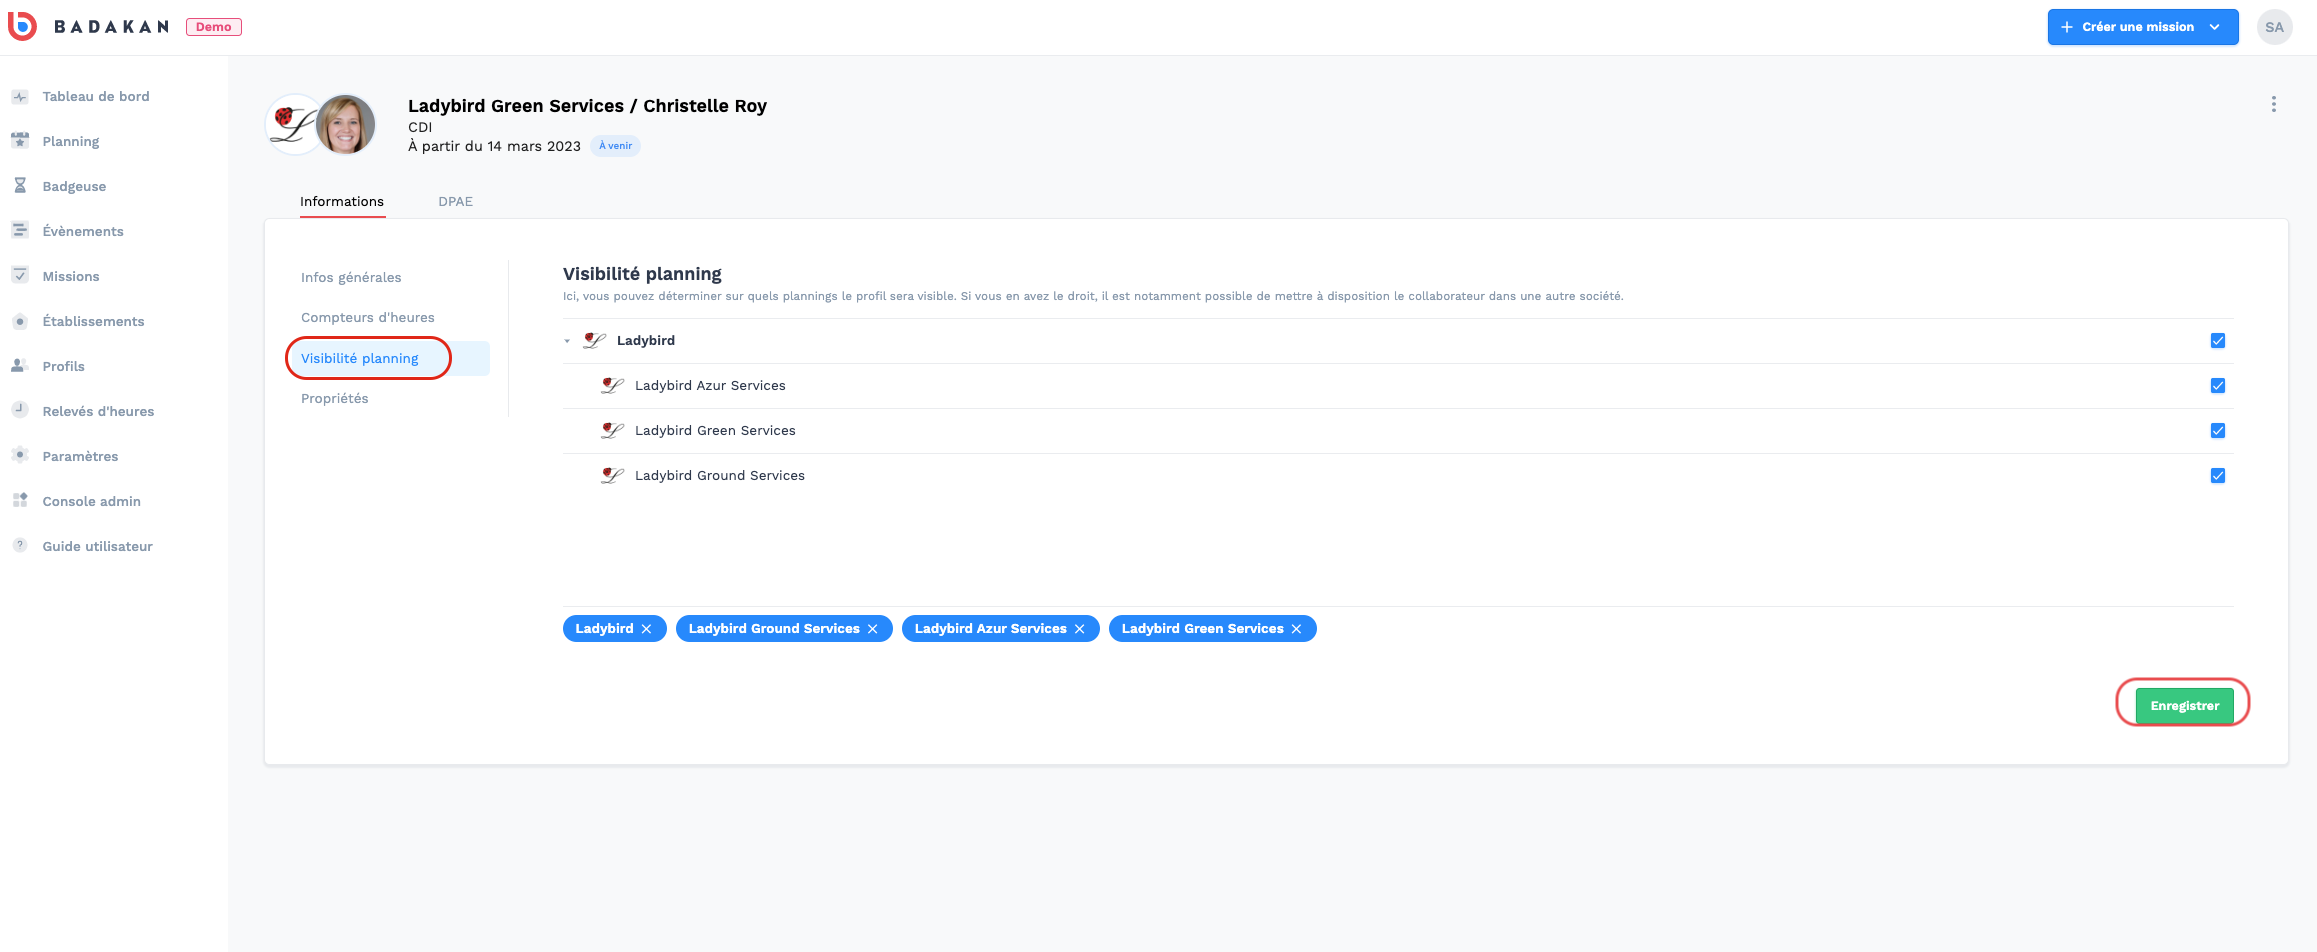Open the Créer une mission dropdown arrow
The image size is (2317, 952).
point(2215,27)
